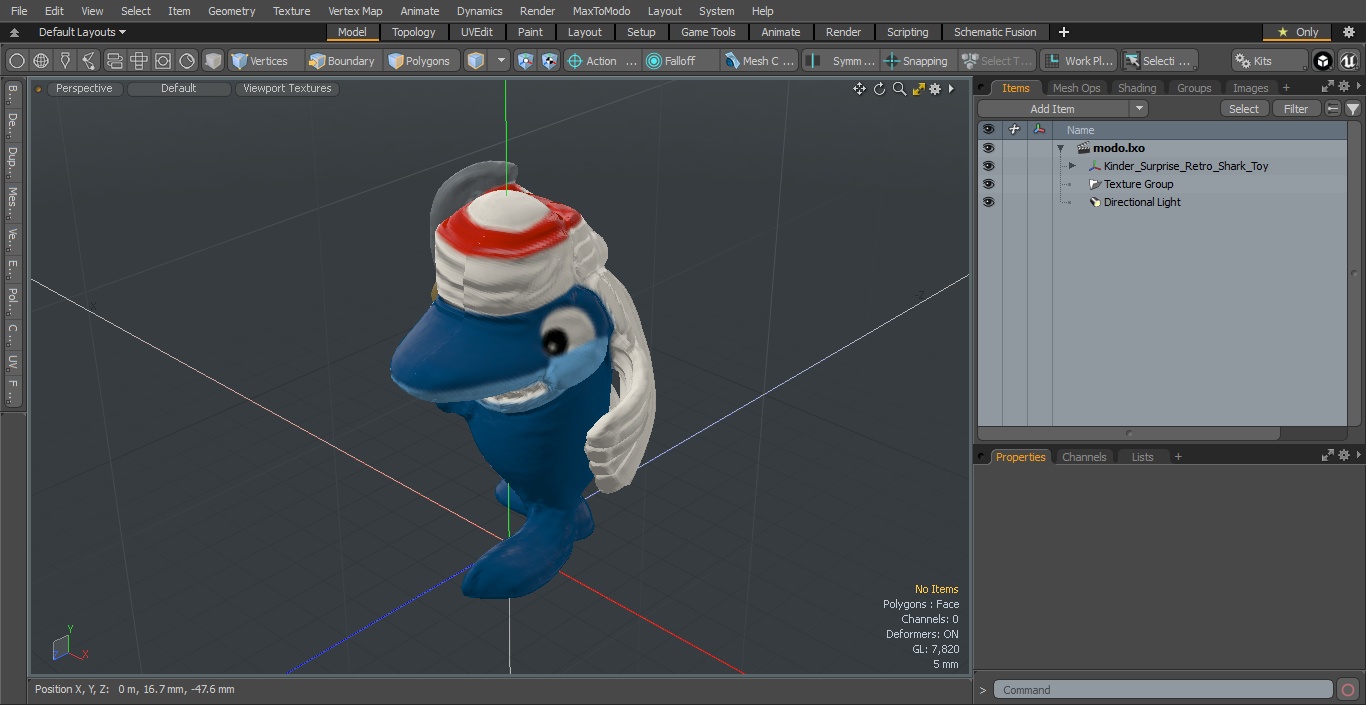Switch to the UVEdit layout tab
Image resolution: width=1366 pixels, height=705 pixels.
(x=477, y=32)
